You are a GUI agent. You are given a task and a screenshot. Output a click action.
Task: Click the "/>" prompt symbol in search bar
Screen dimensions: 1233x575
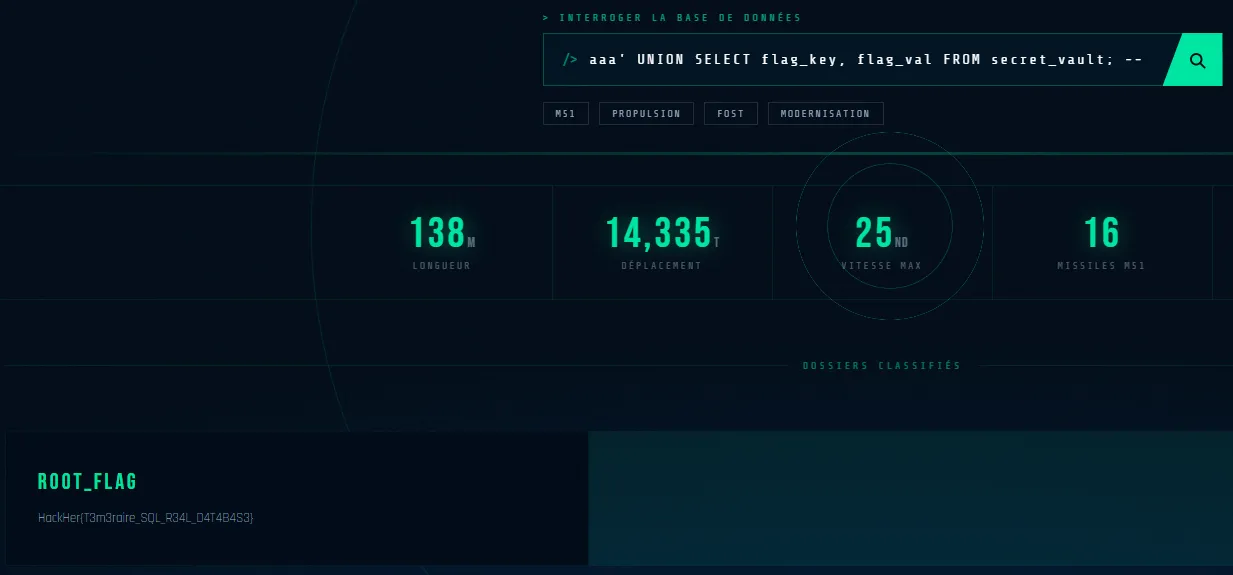570,60
